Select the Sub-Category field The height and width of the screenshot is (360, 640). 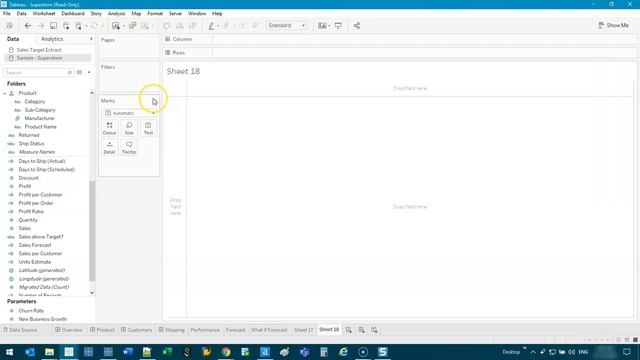point(40,110)
